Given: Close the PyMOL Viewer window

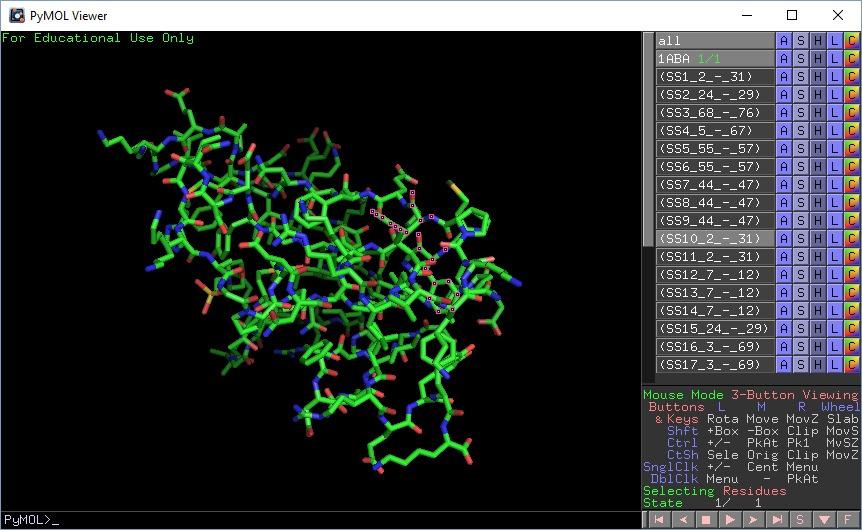Looking at the screenshot, I should 838,15.
